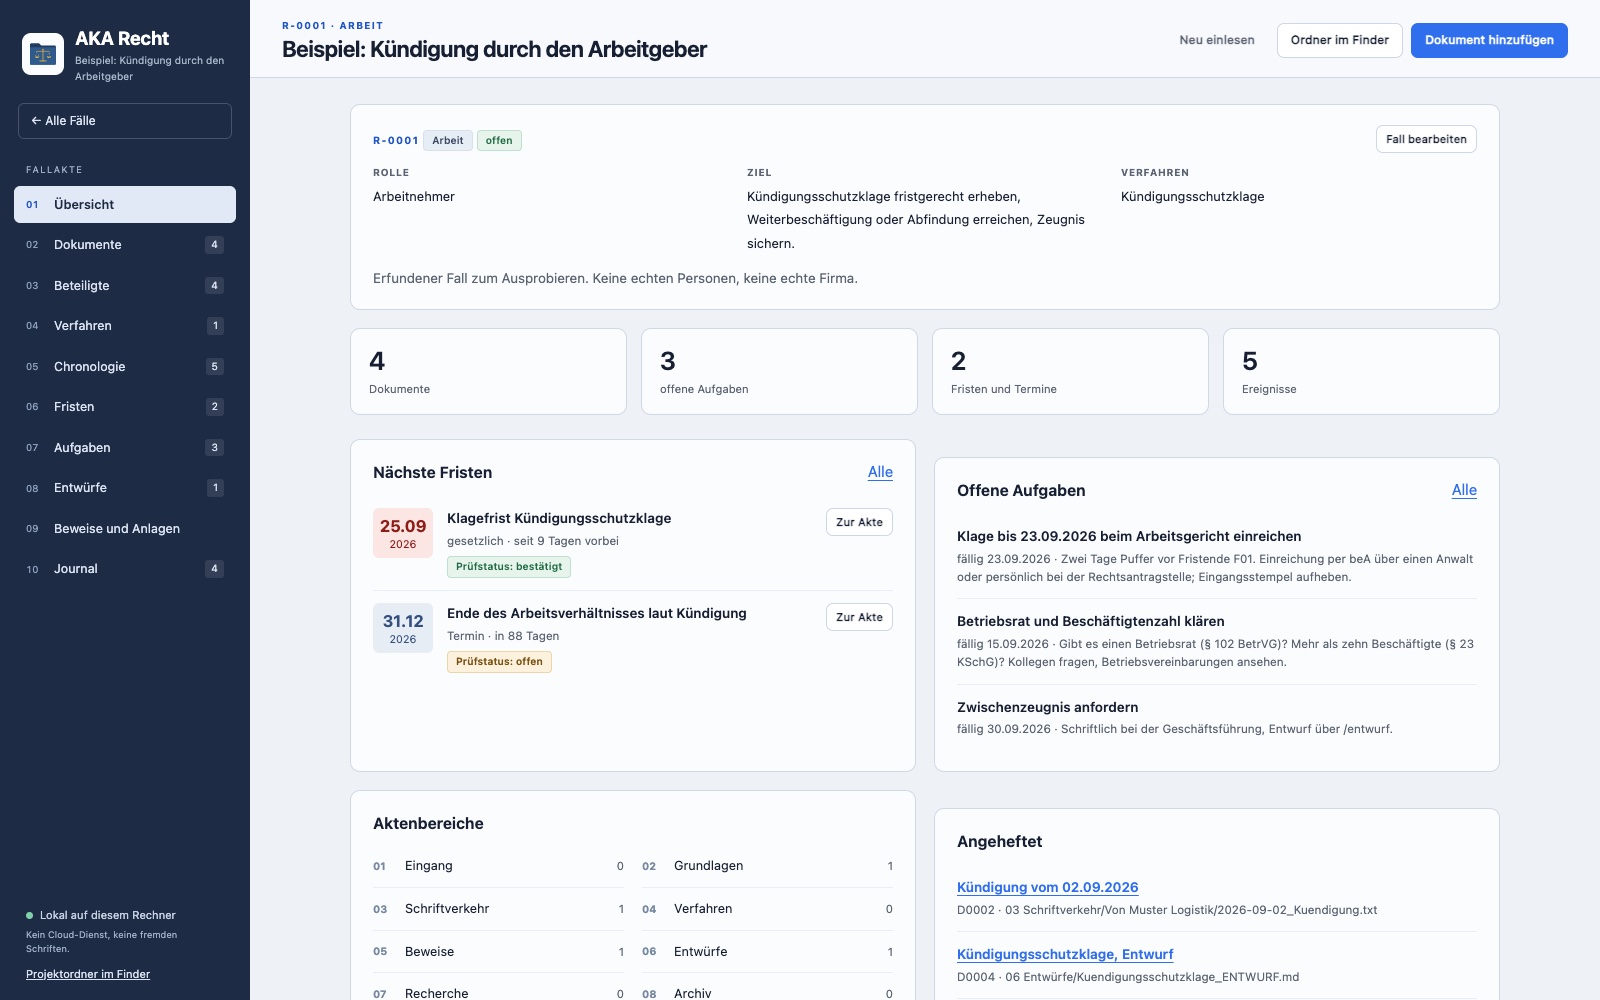Click the Prüfstatus: bestätigt badge
Screen dimensions: 1600x1000
point(509,567)
